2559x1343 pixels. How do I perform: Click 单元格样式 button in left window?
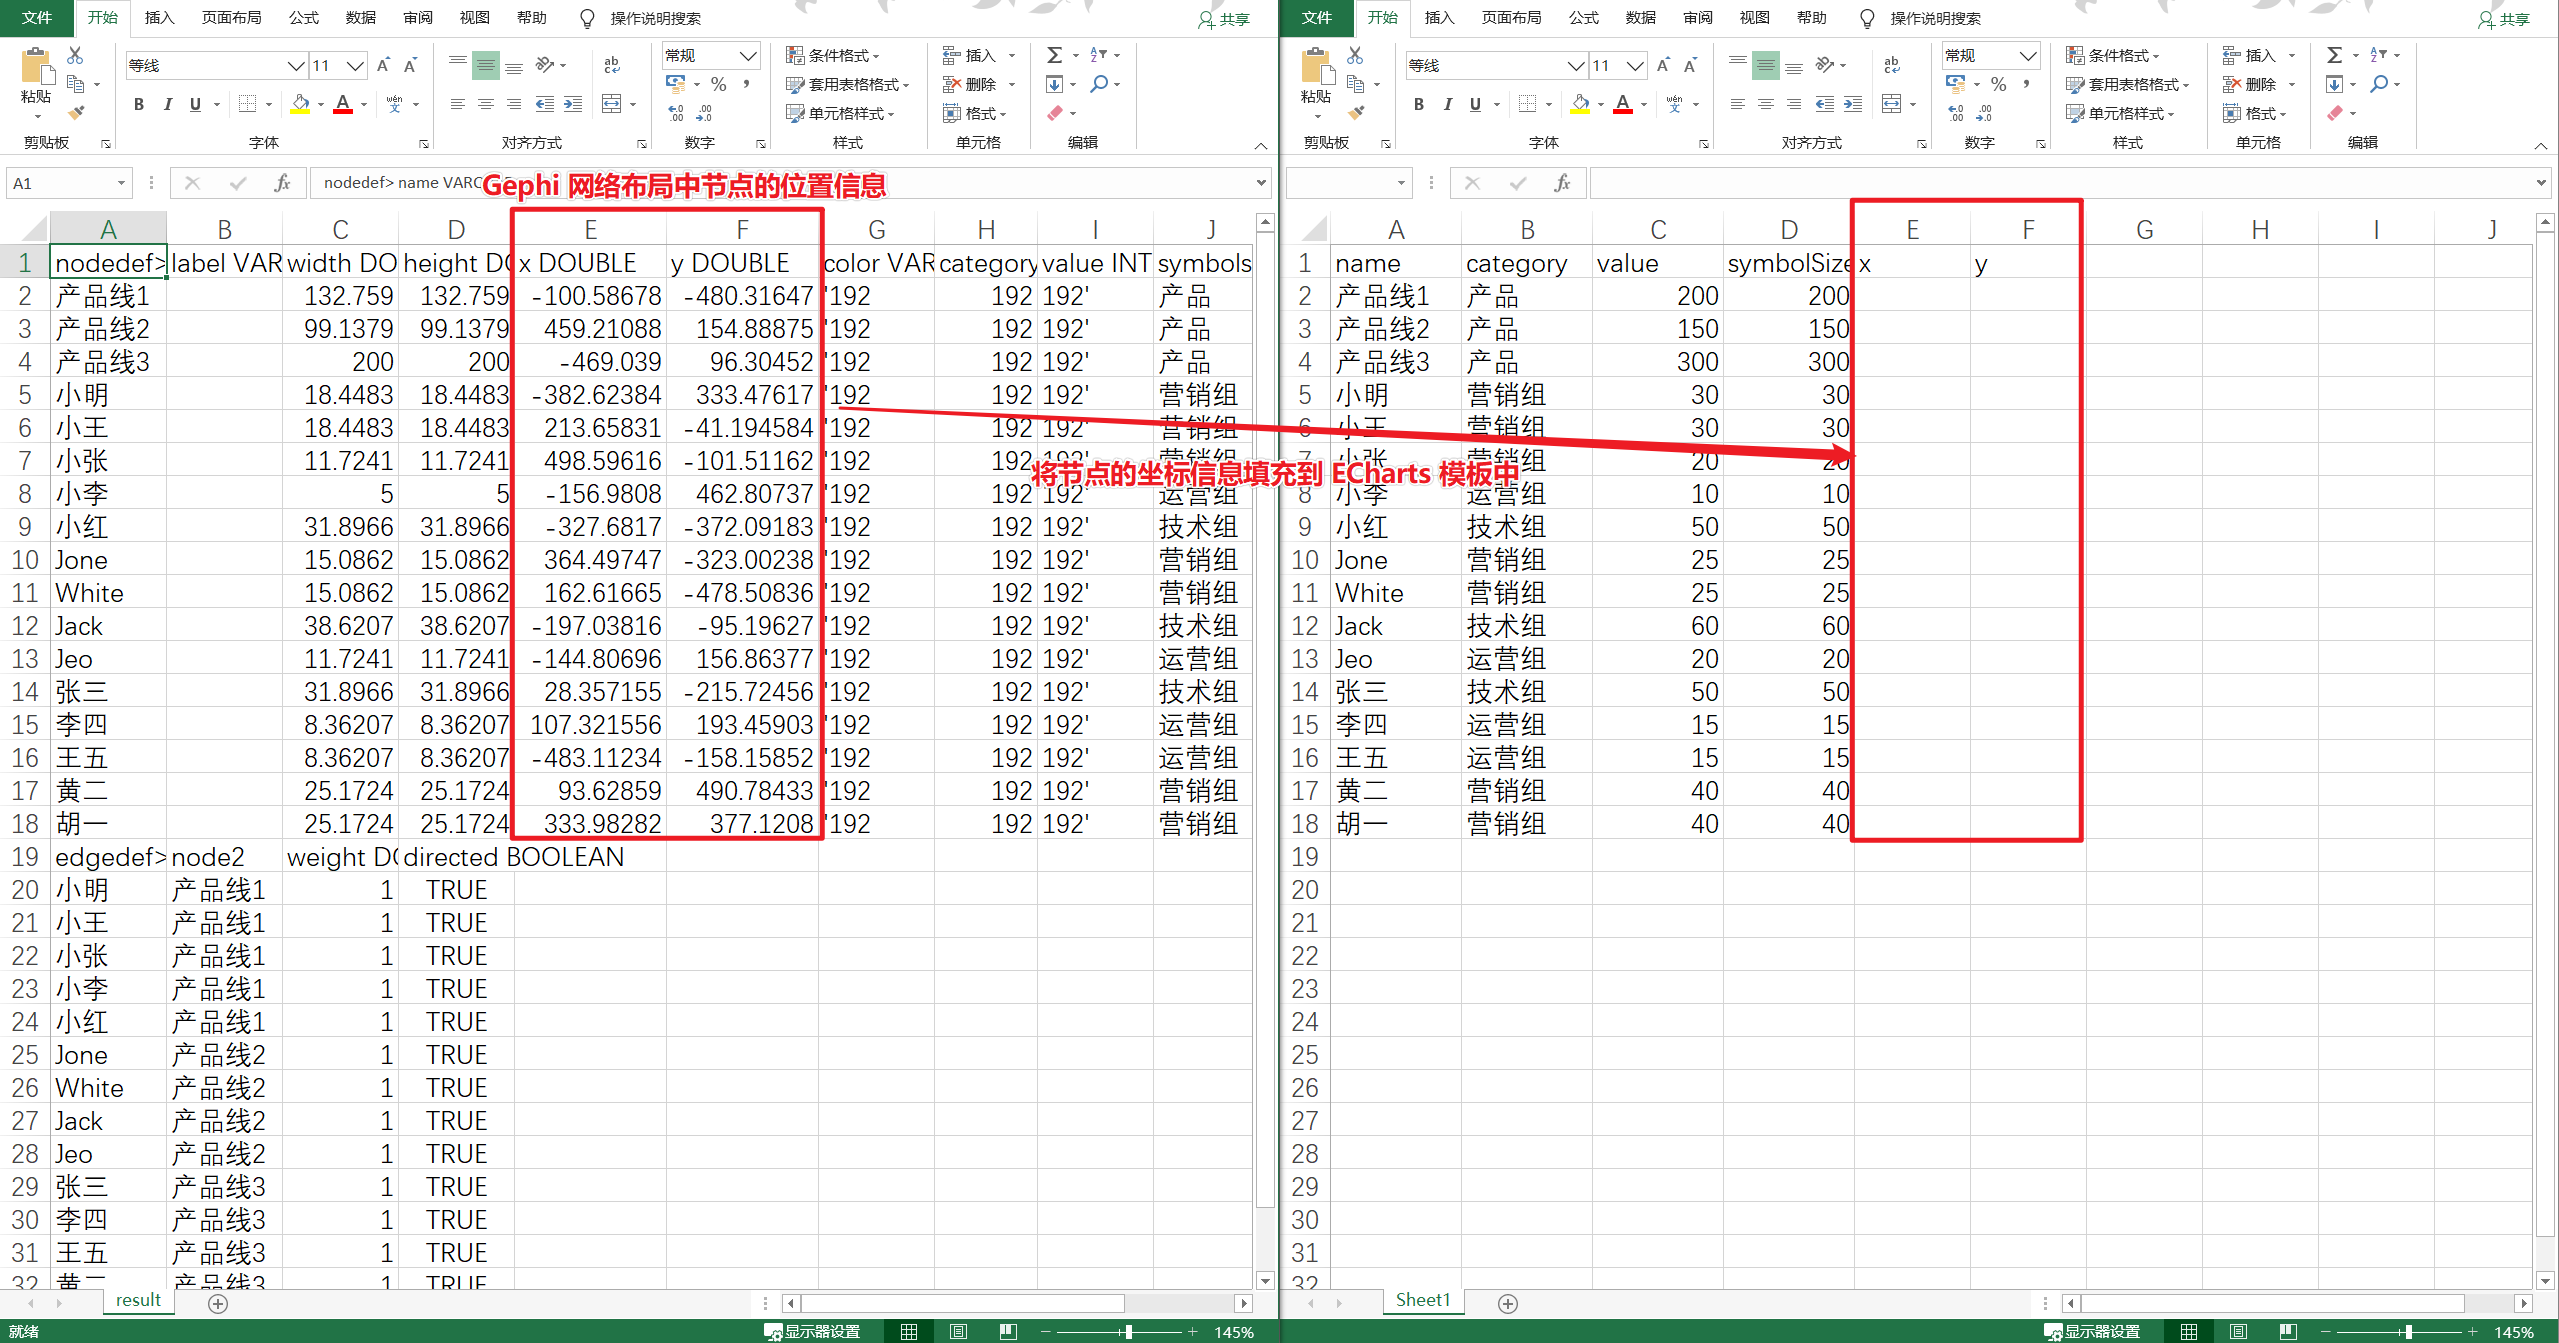tap(840, 113)
